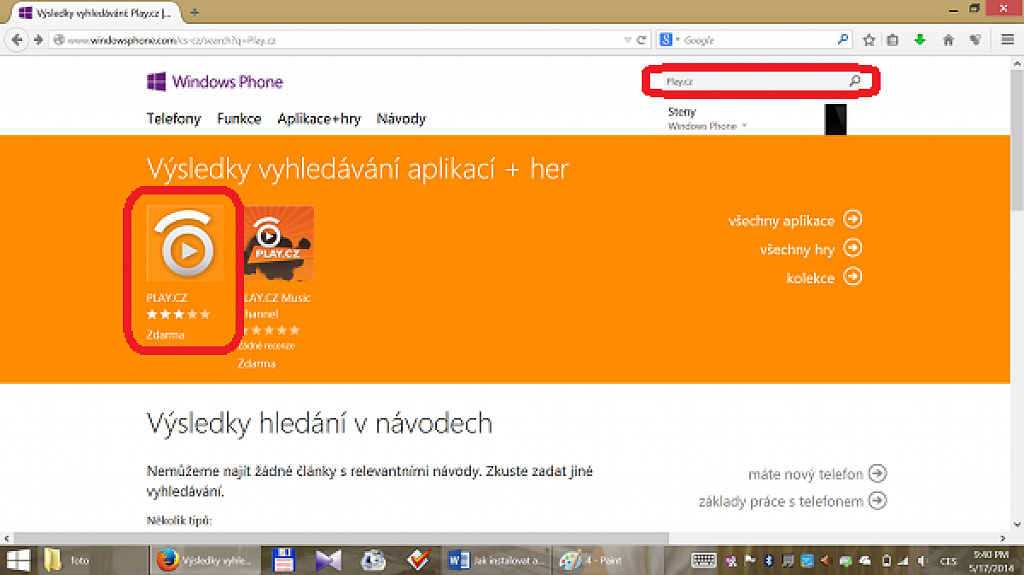The height and width of the screenshot is (575, 1024).
Task: Click the Windows Phone site search magnifier
Action: tap(855, 81)
